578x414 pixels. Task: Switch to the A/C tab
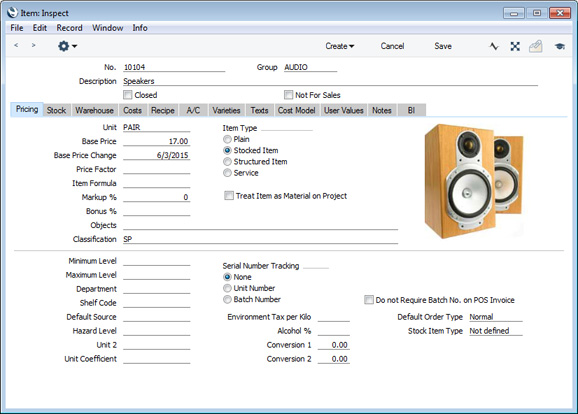pyautogui.click(x=193, y=110)
